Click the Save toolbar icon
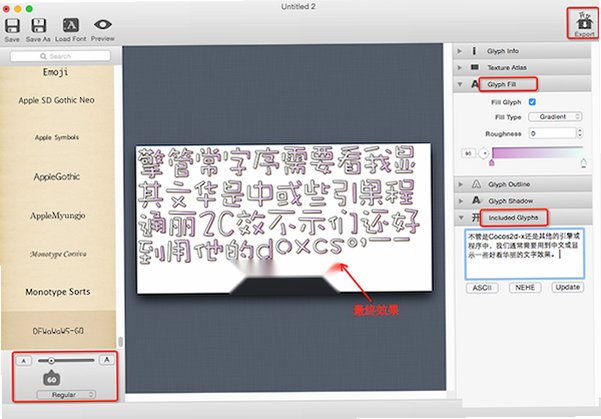This screenshot has height=419, width=601. [x=12, y=26]
